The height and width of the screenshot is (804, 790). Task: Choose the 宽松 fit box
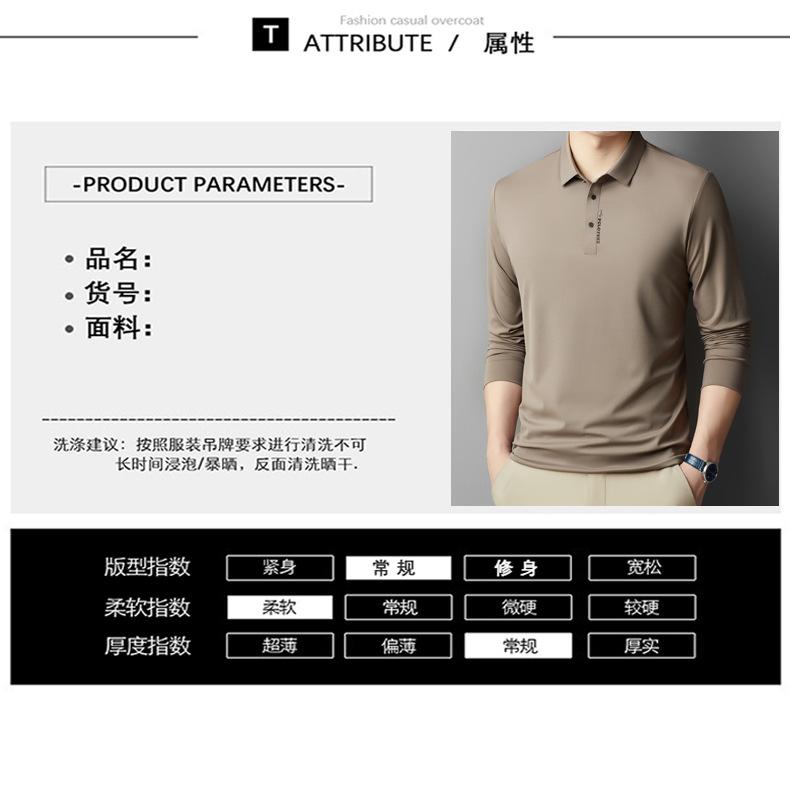click(642, 568)
